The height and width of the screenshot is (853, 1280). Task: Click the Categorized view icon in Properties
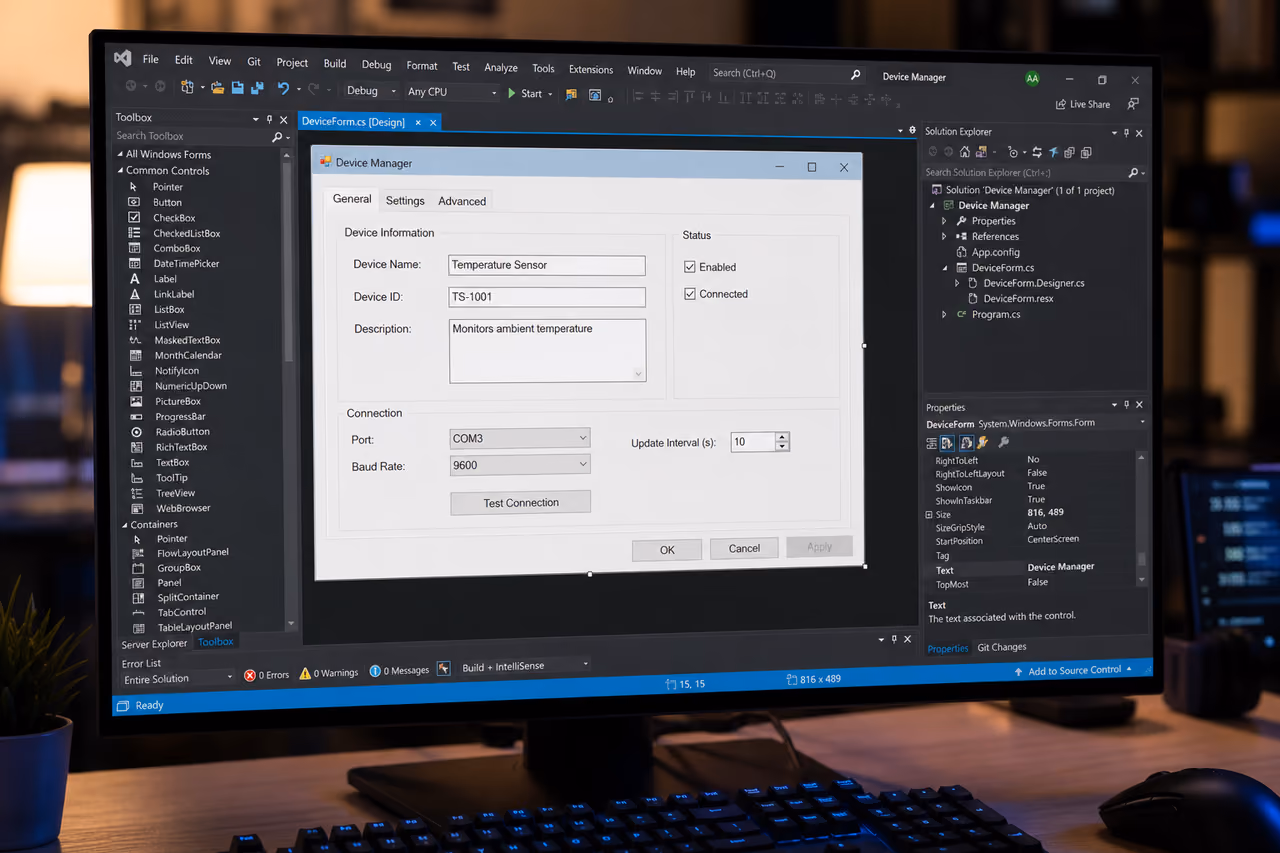pyautogui.click(x=932, y=442)
